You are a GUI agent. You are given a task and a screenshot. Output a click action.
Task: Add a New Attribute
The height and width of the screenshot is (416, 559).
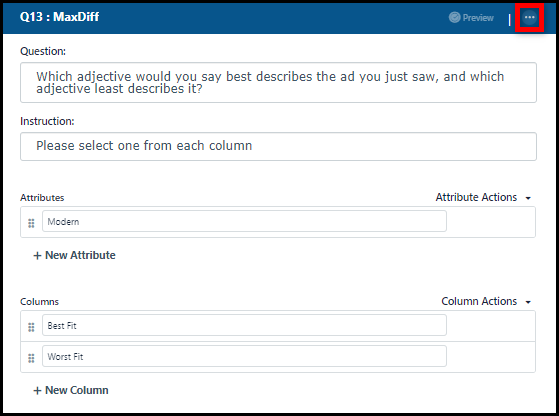click(x=74, y=255)
